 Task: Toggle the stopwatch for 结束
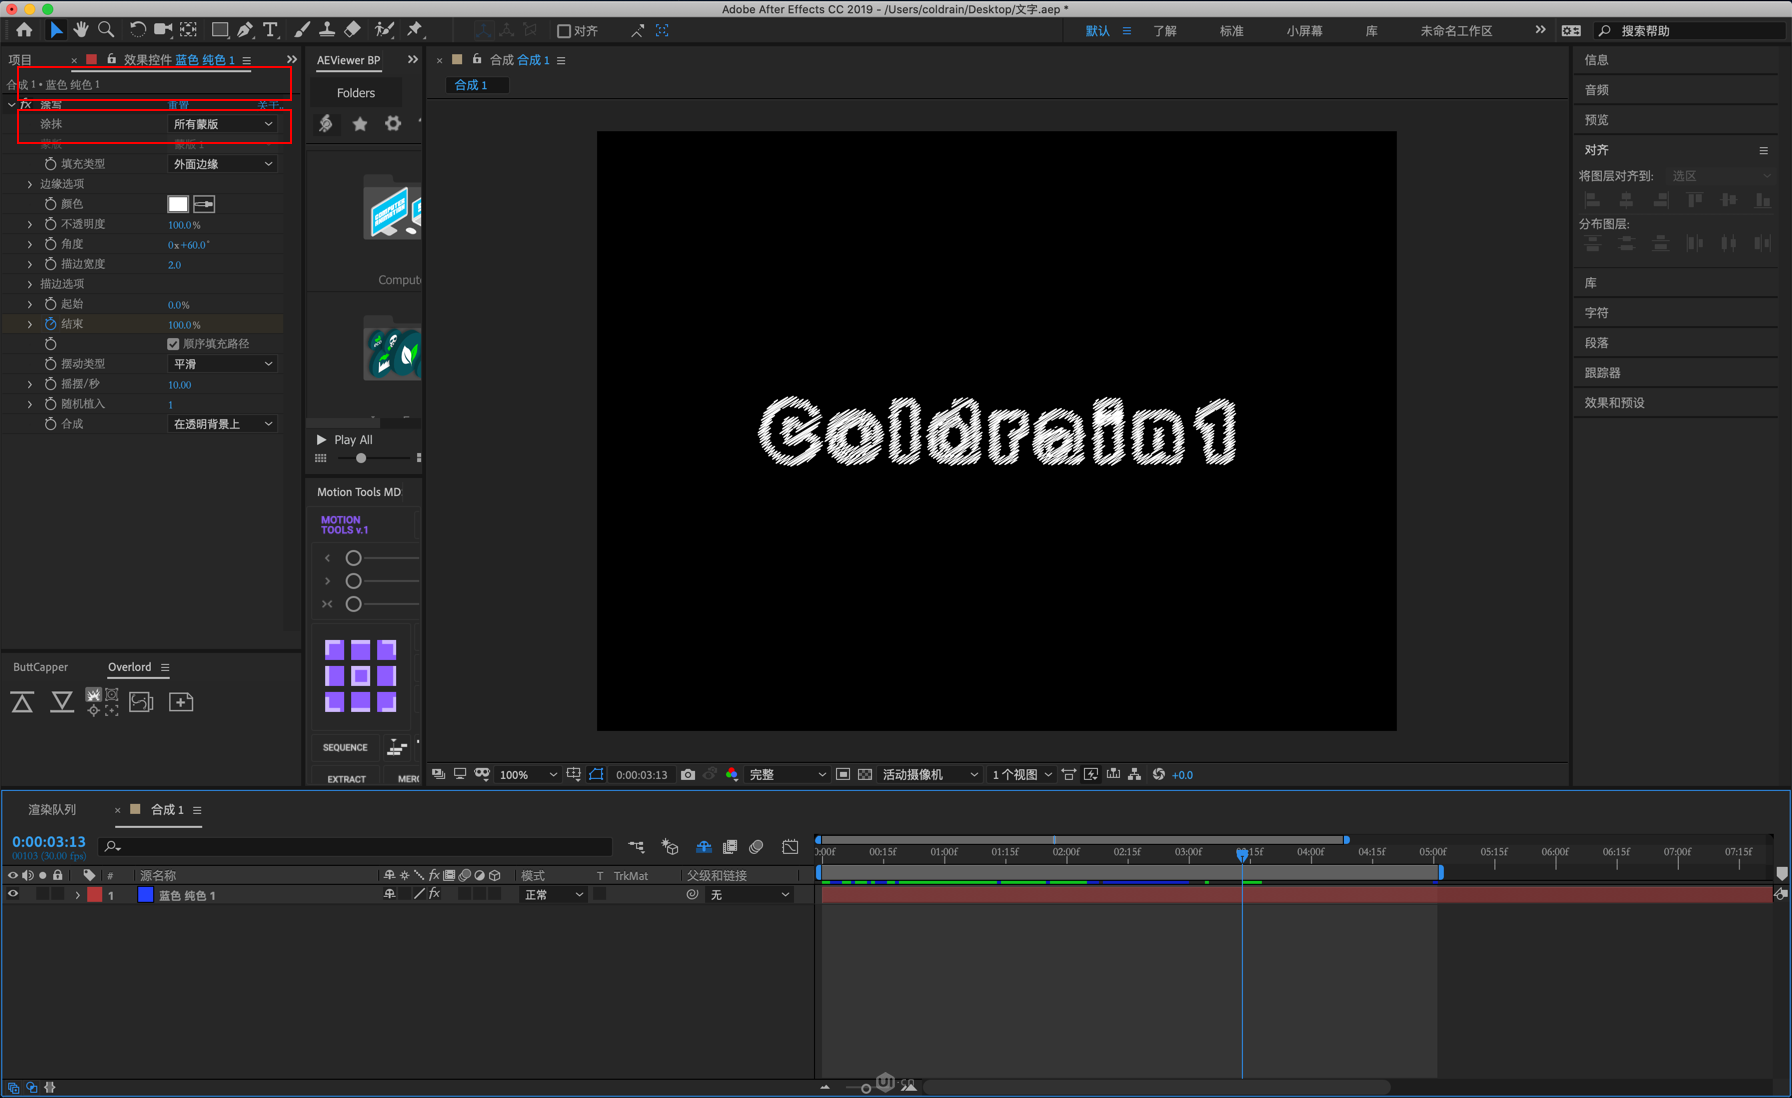point(50,324)
